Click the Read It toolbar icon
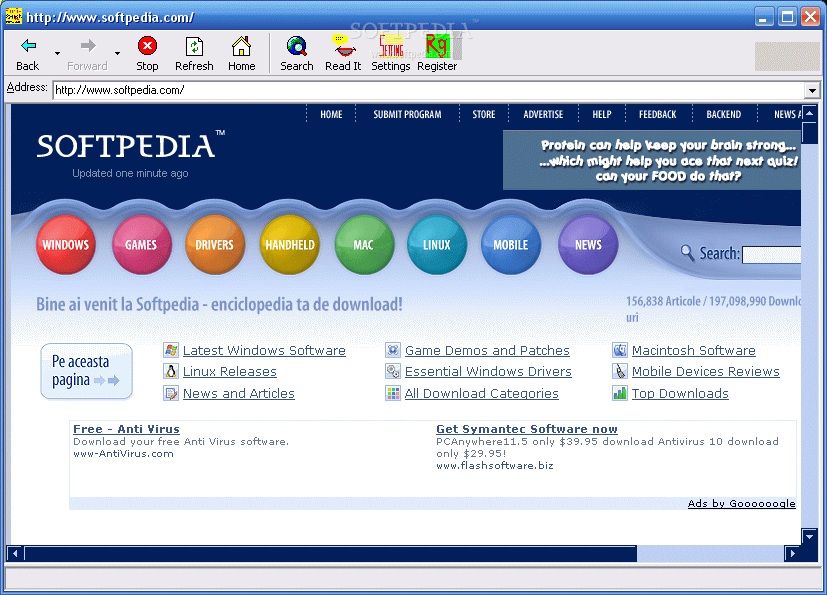The width and height of the screenshot is (827, 595). point(343,53)
